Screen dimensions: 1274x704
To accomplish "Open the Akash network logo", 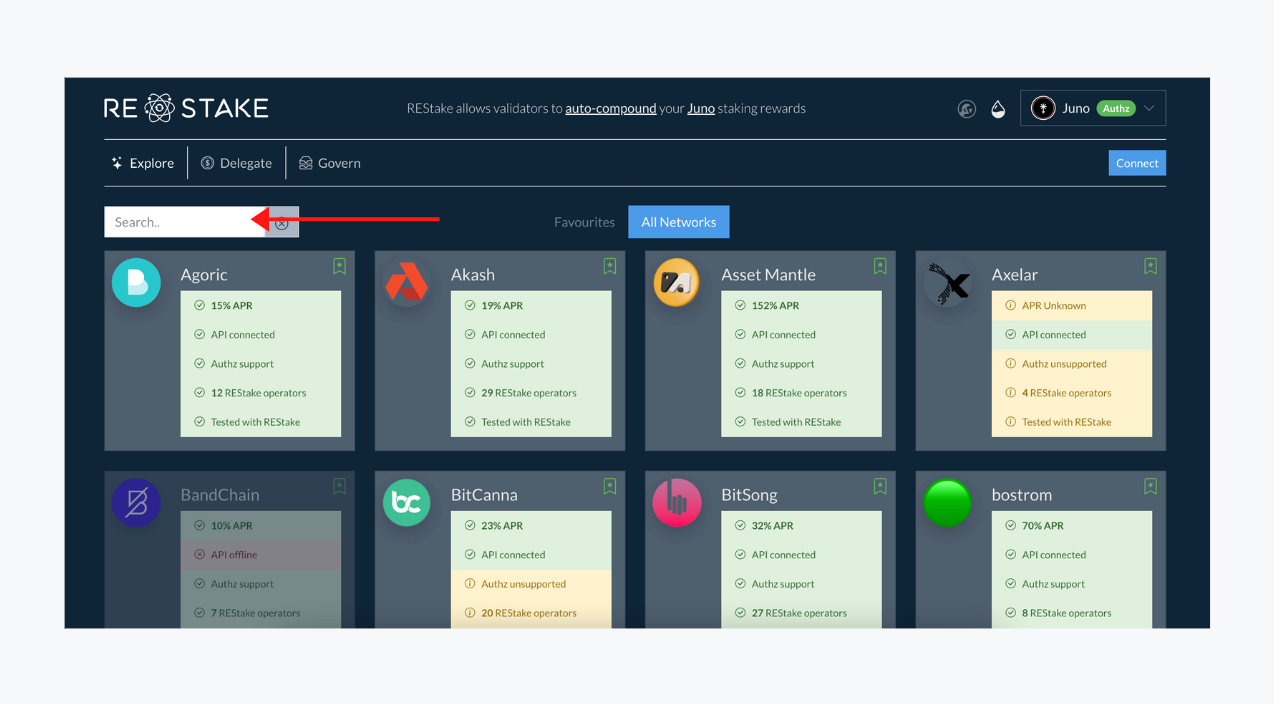I will coord(407,282).
